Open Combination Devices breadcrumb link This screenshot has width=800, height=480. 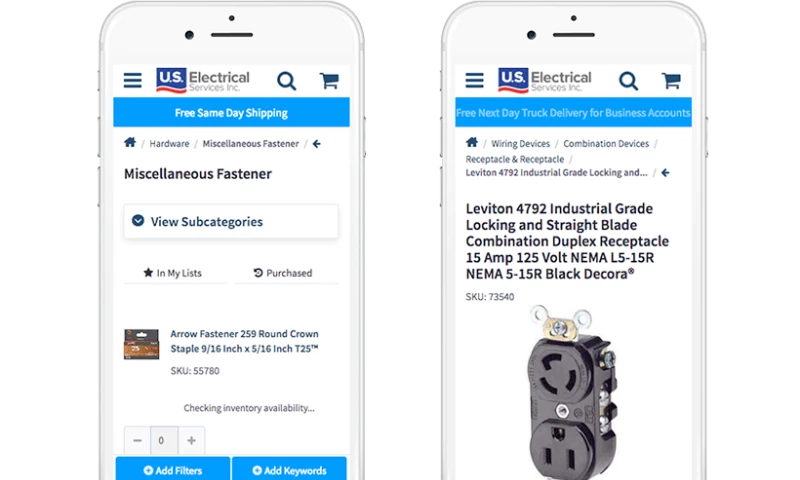click(606, 144)
